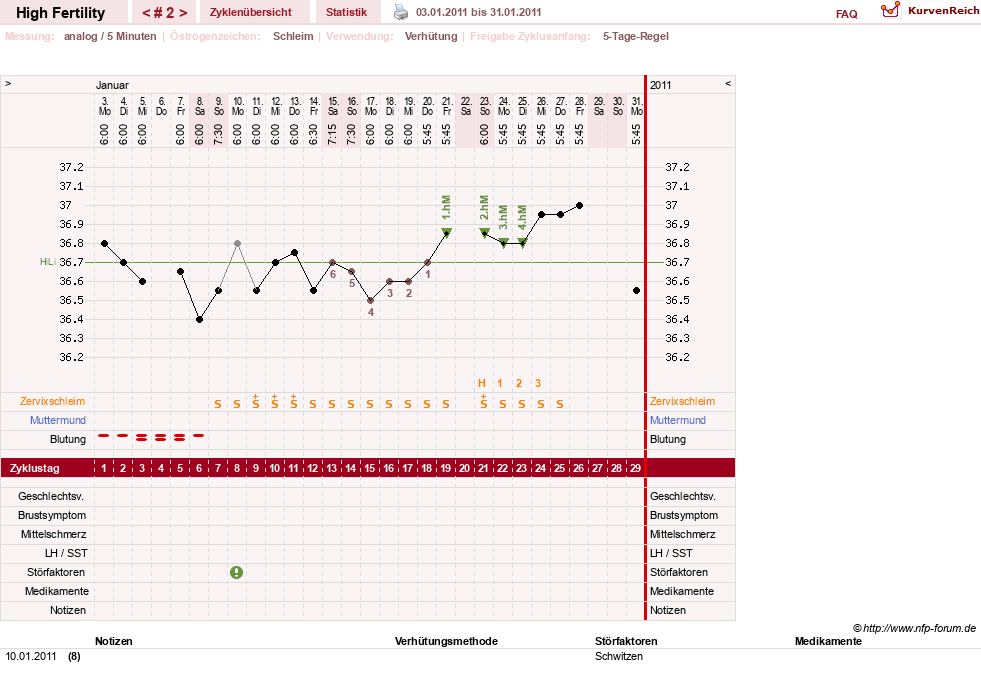
Task: Select the 4.hM green triangle marker
Action: (522, 243)
